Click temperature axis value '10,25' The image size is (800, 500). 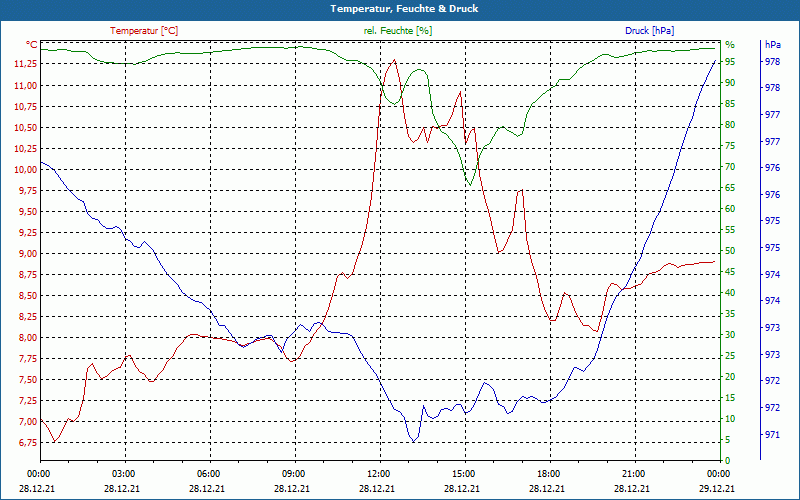click(x=26, y=148)
